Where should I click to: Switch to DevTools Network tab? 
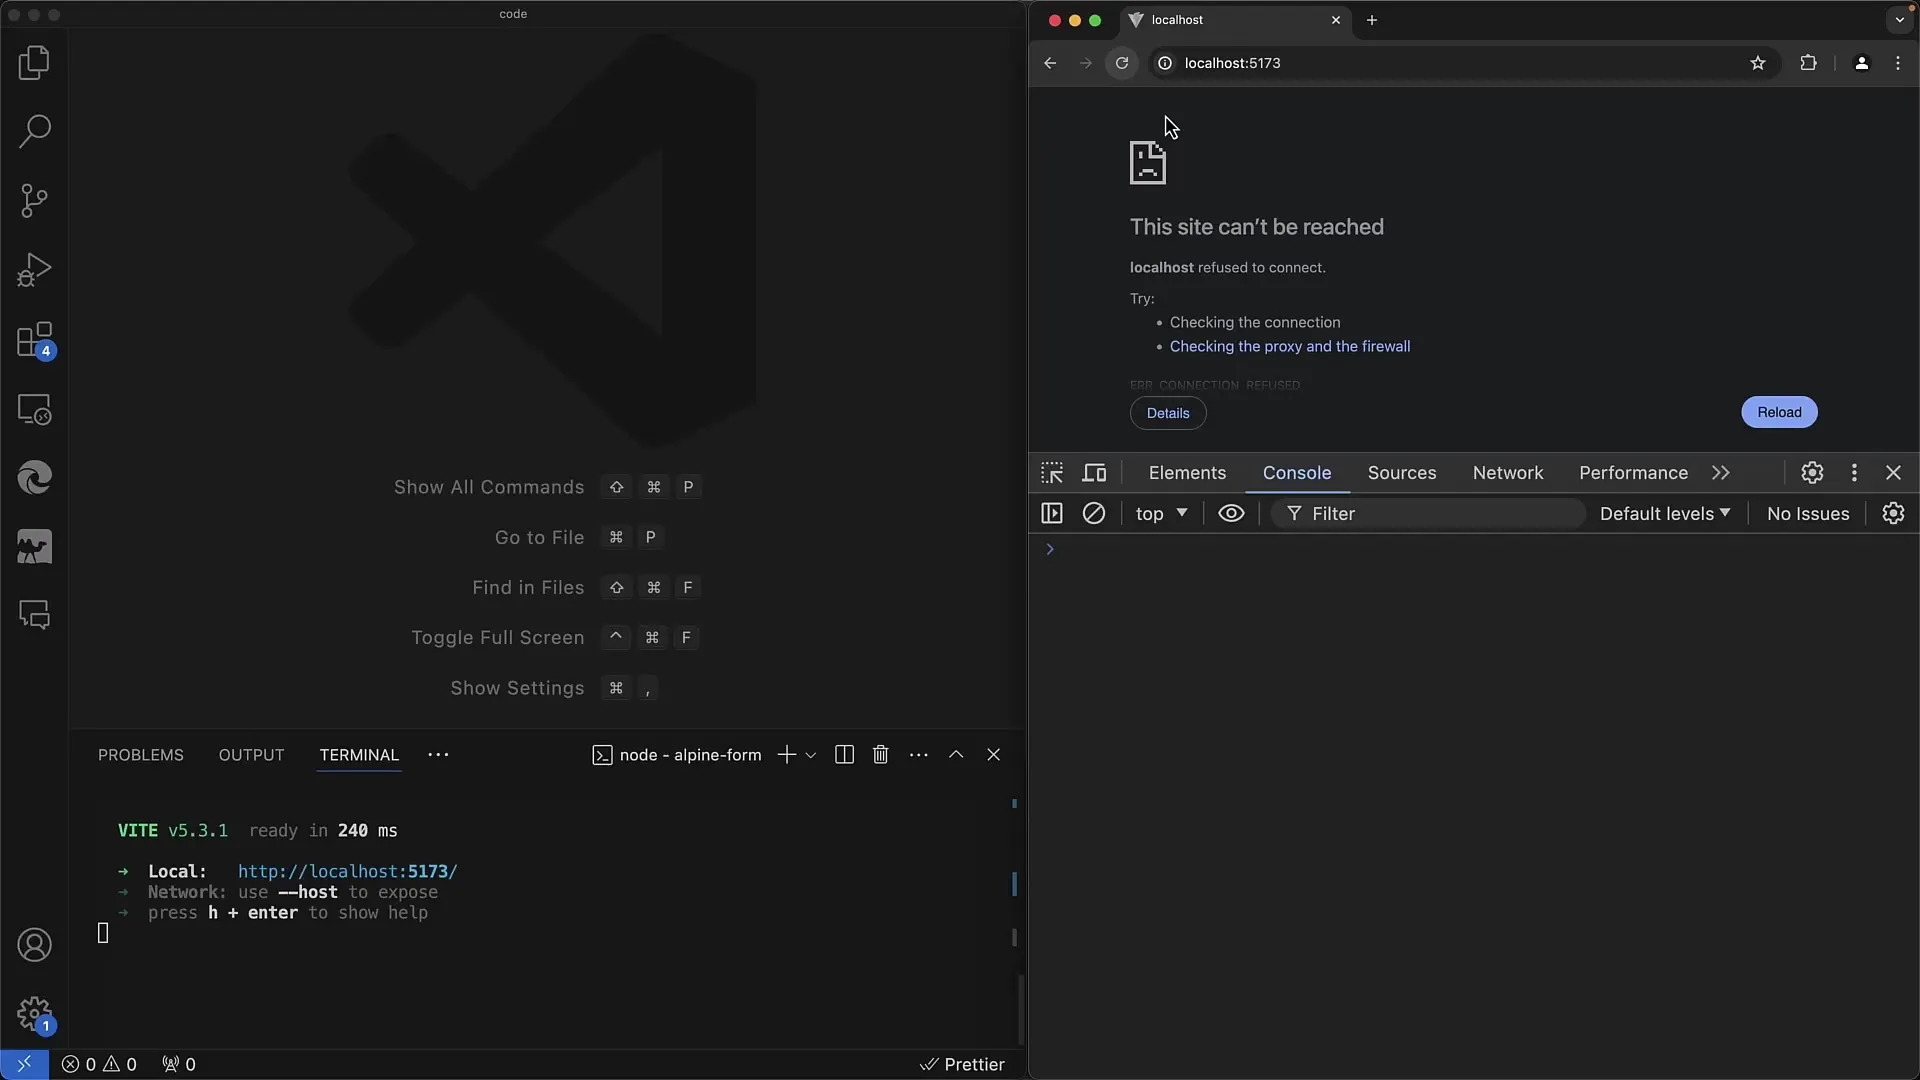[1508, 473]
